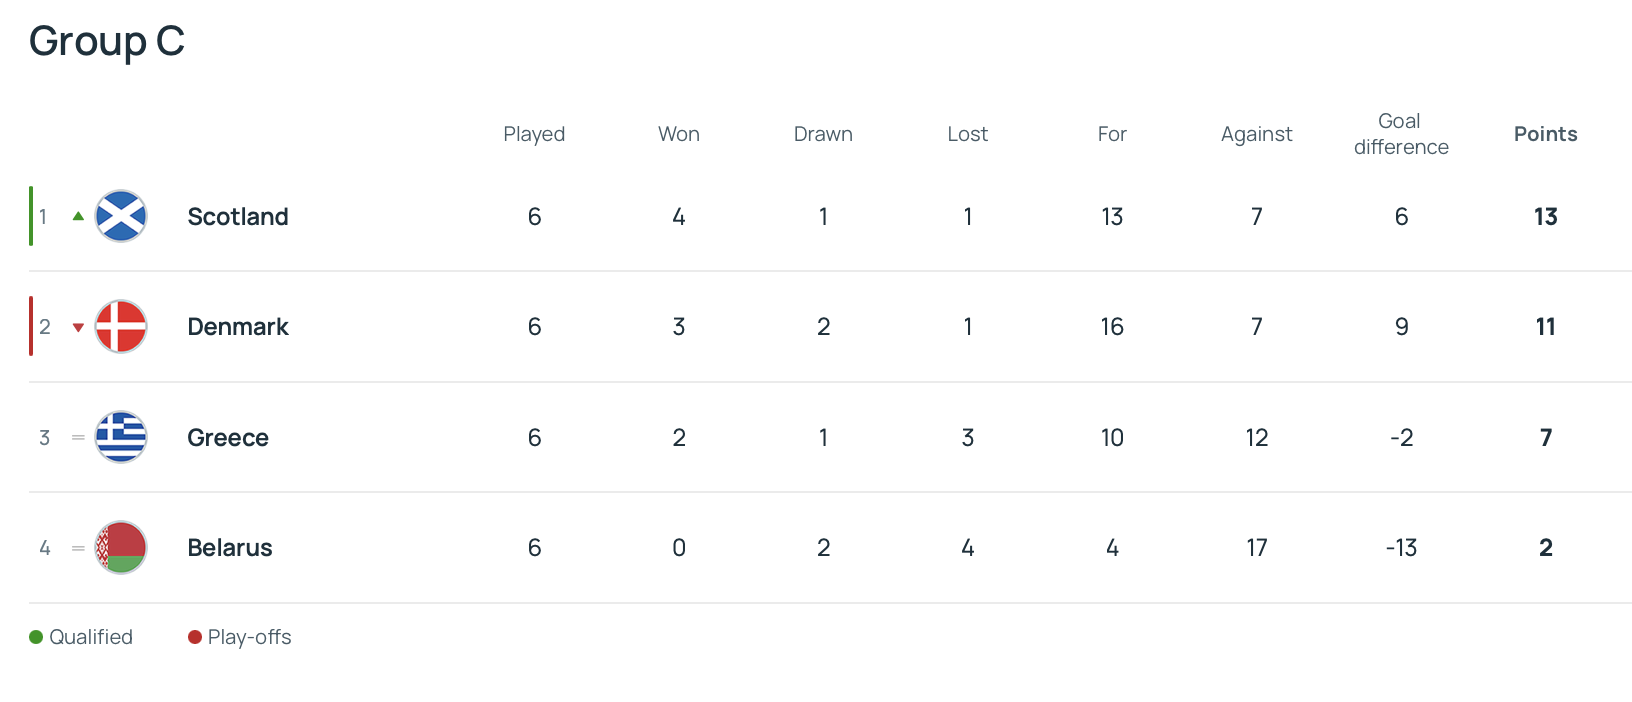This screenshot has height=702, width=1632.
Task: Click the Group C heading
Action: [x=107, y=41]
